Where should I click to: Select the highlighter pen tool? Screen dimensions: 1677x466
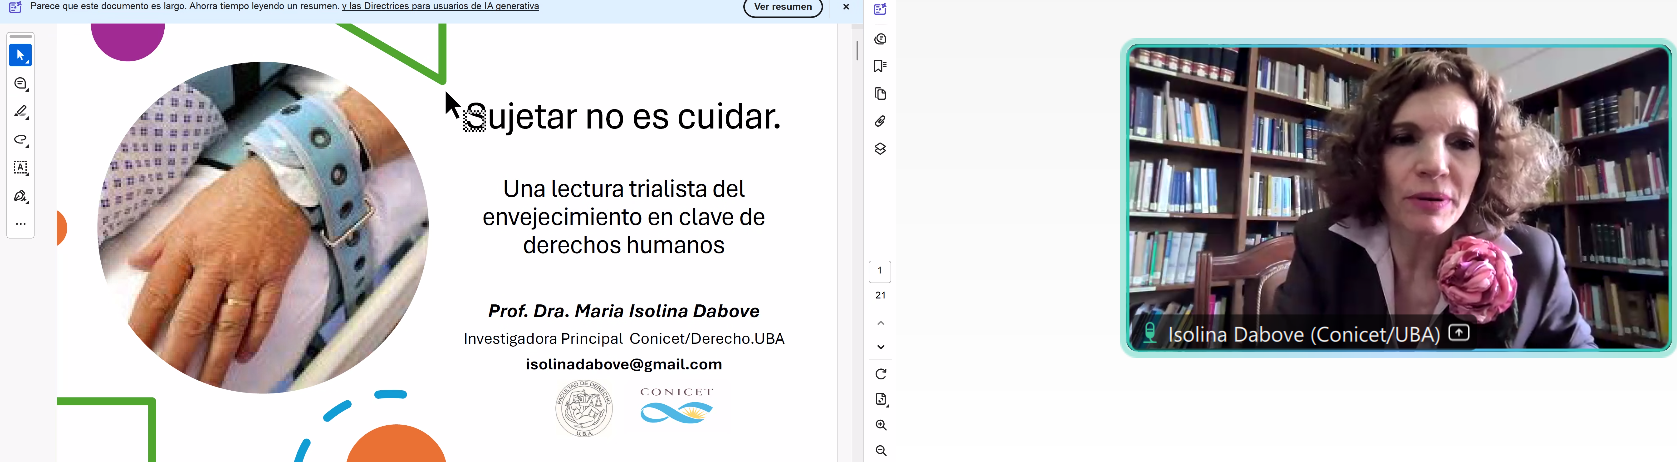[20, 112]
